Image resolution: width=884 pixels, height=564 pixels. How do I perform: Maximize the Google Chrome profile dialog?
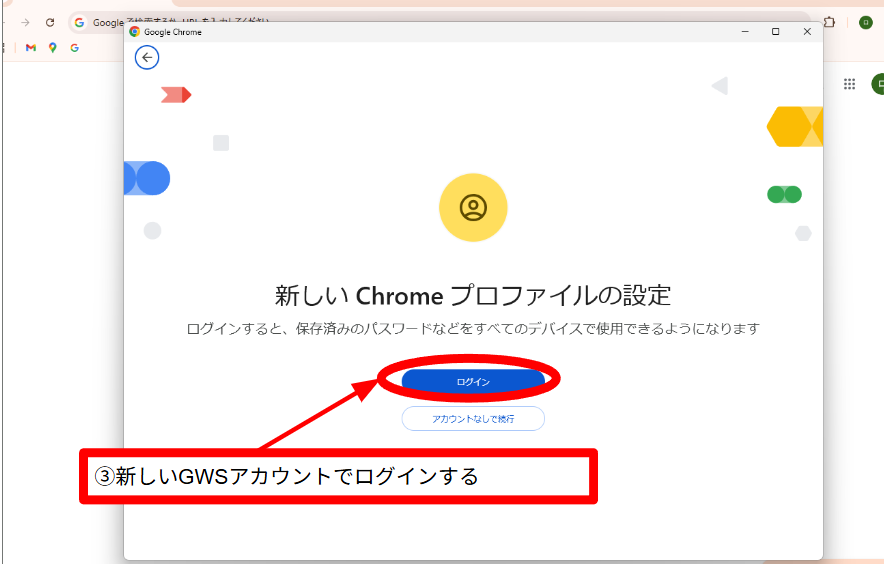click(775, 32)
